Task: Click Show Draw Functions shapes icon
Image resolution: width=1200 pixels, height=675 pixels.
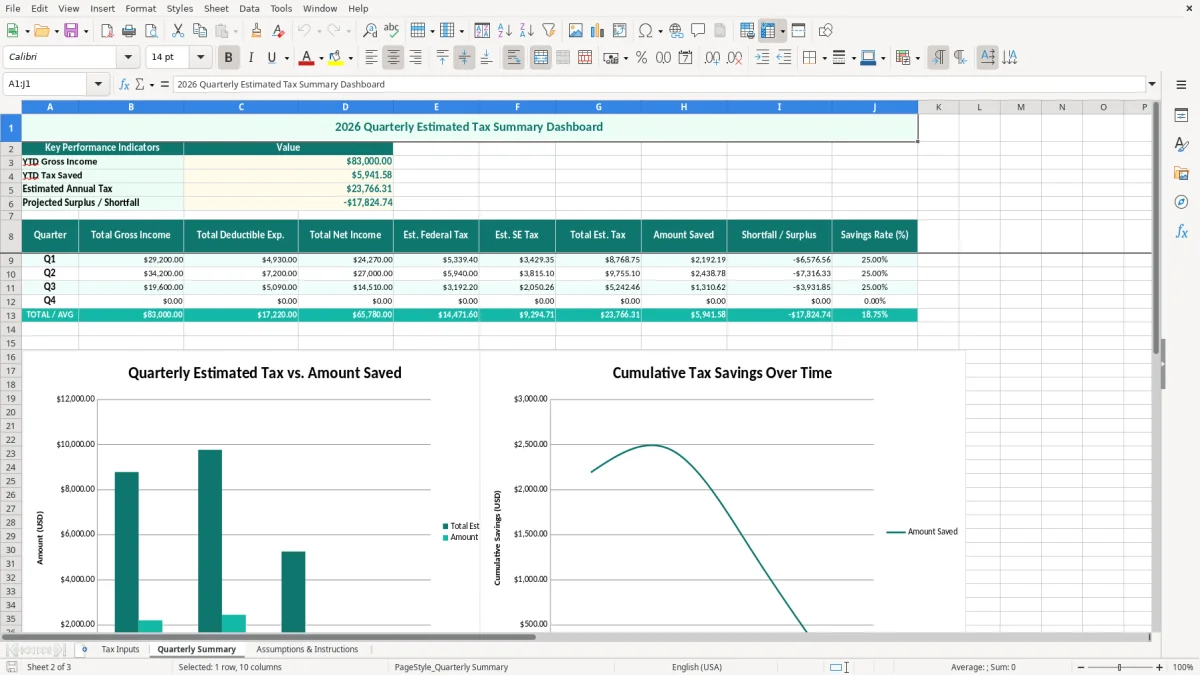Action: point(826,31)
